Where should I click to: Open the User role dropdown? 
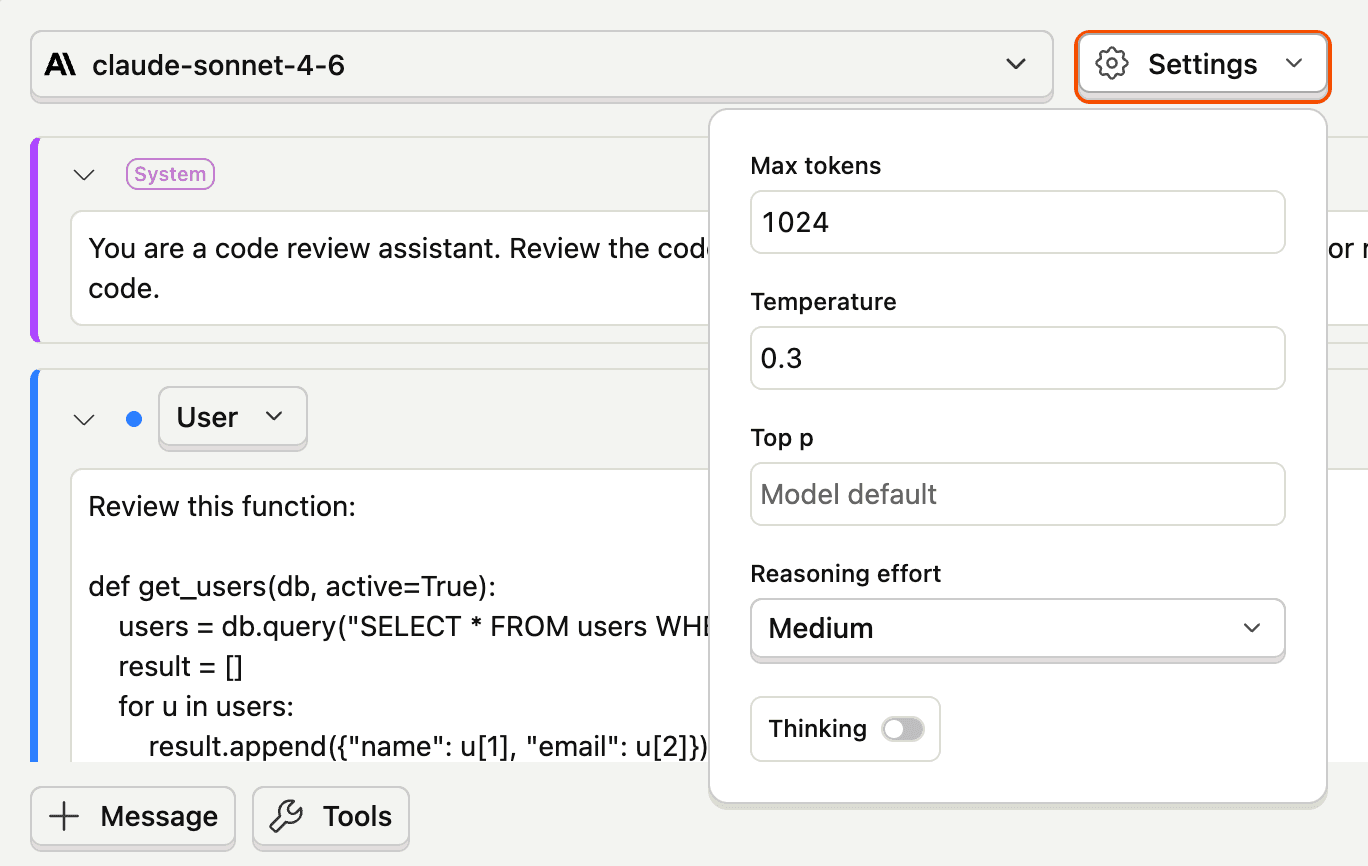pyautogui.click(x=232, y=417)
